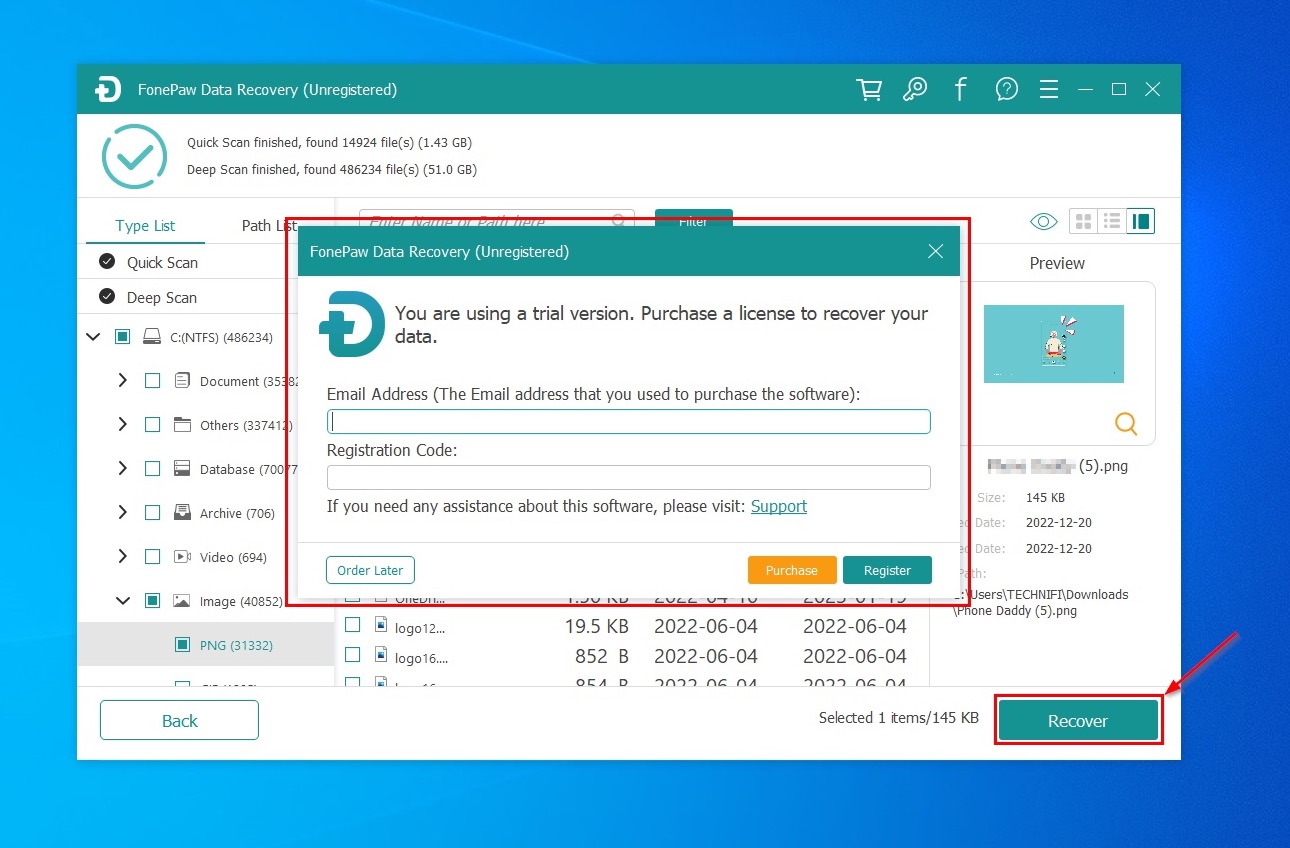Click the FonePaw logo in title bar
Image resolution: width=1290 pixels, height=848 pixels.
[x=108, y=89]
